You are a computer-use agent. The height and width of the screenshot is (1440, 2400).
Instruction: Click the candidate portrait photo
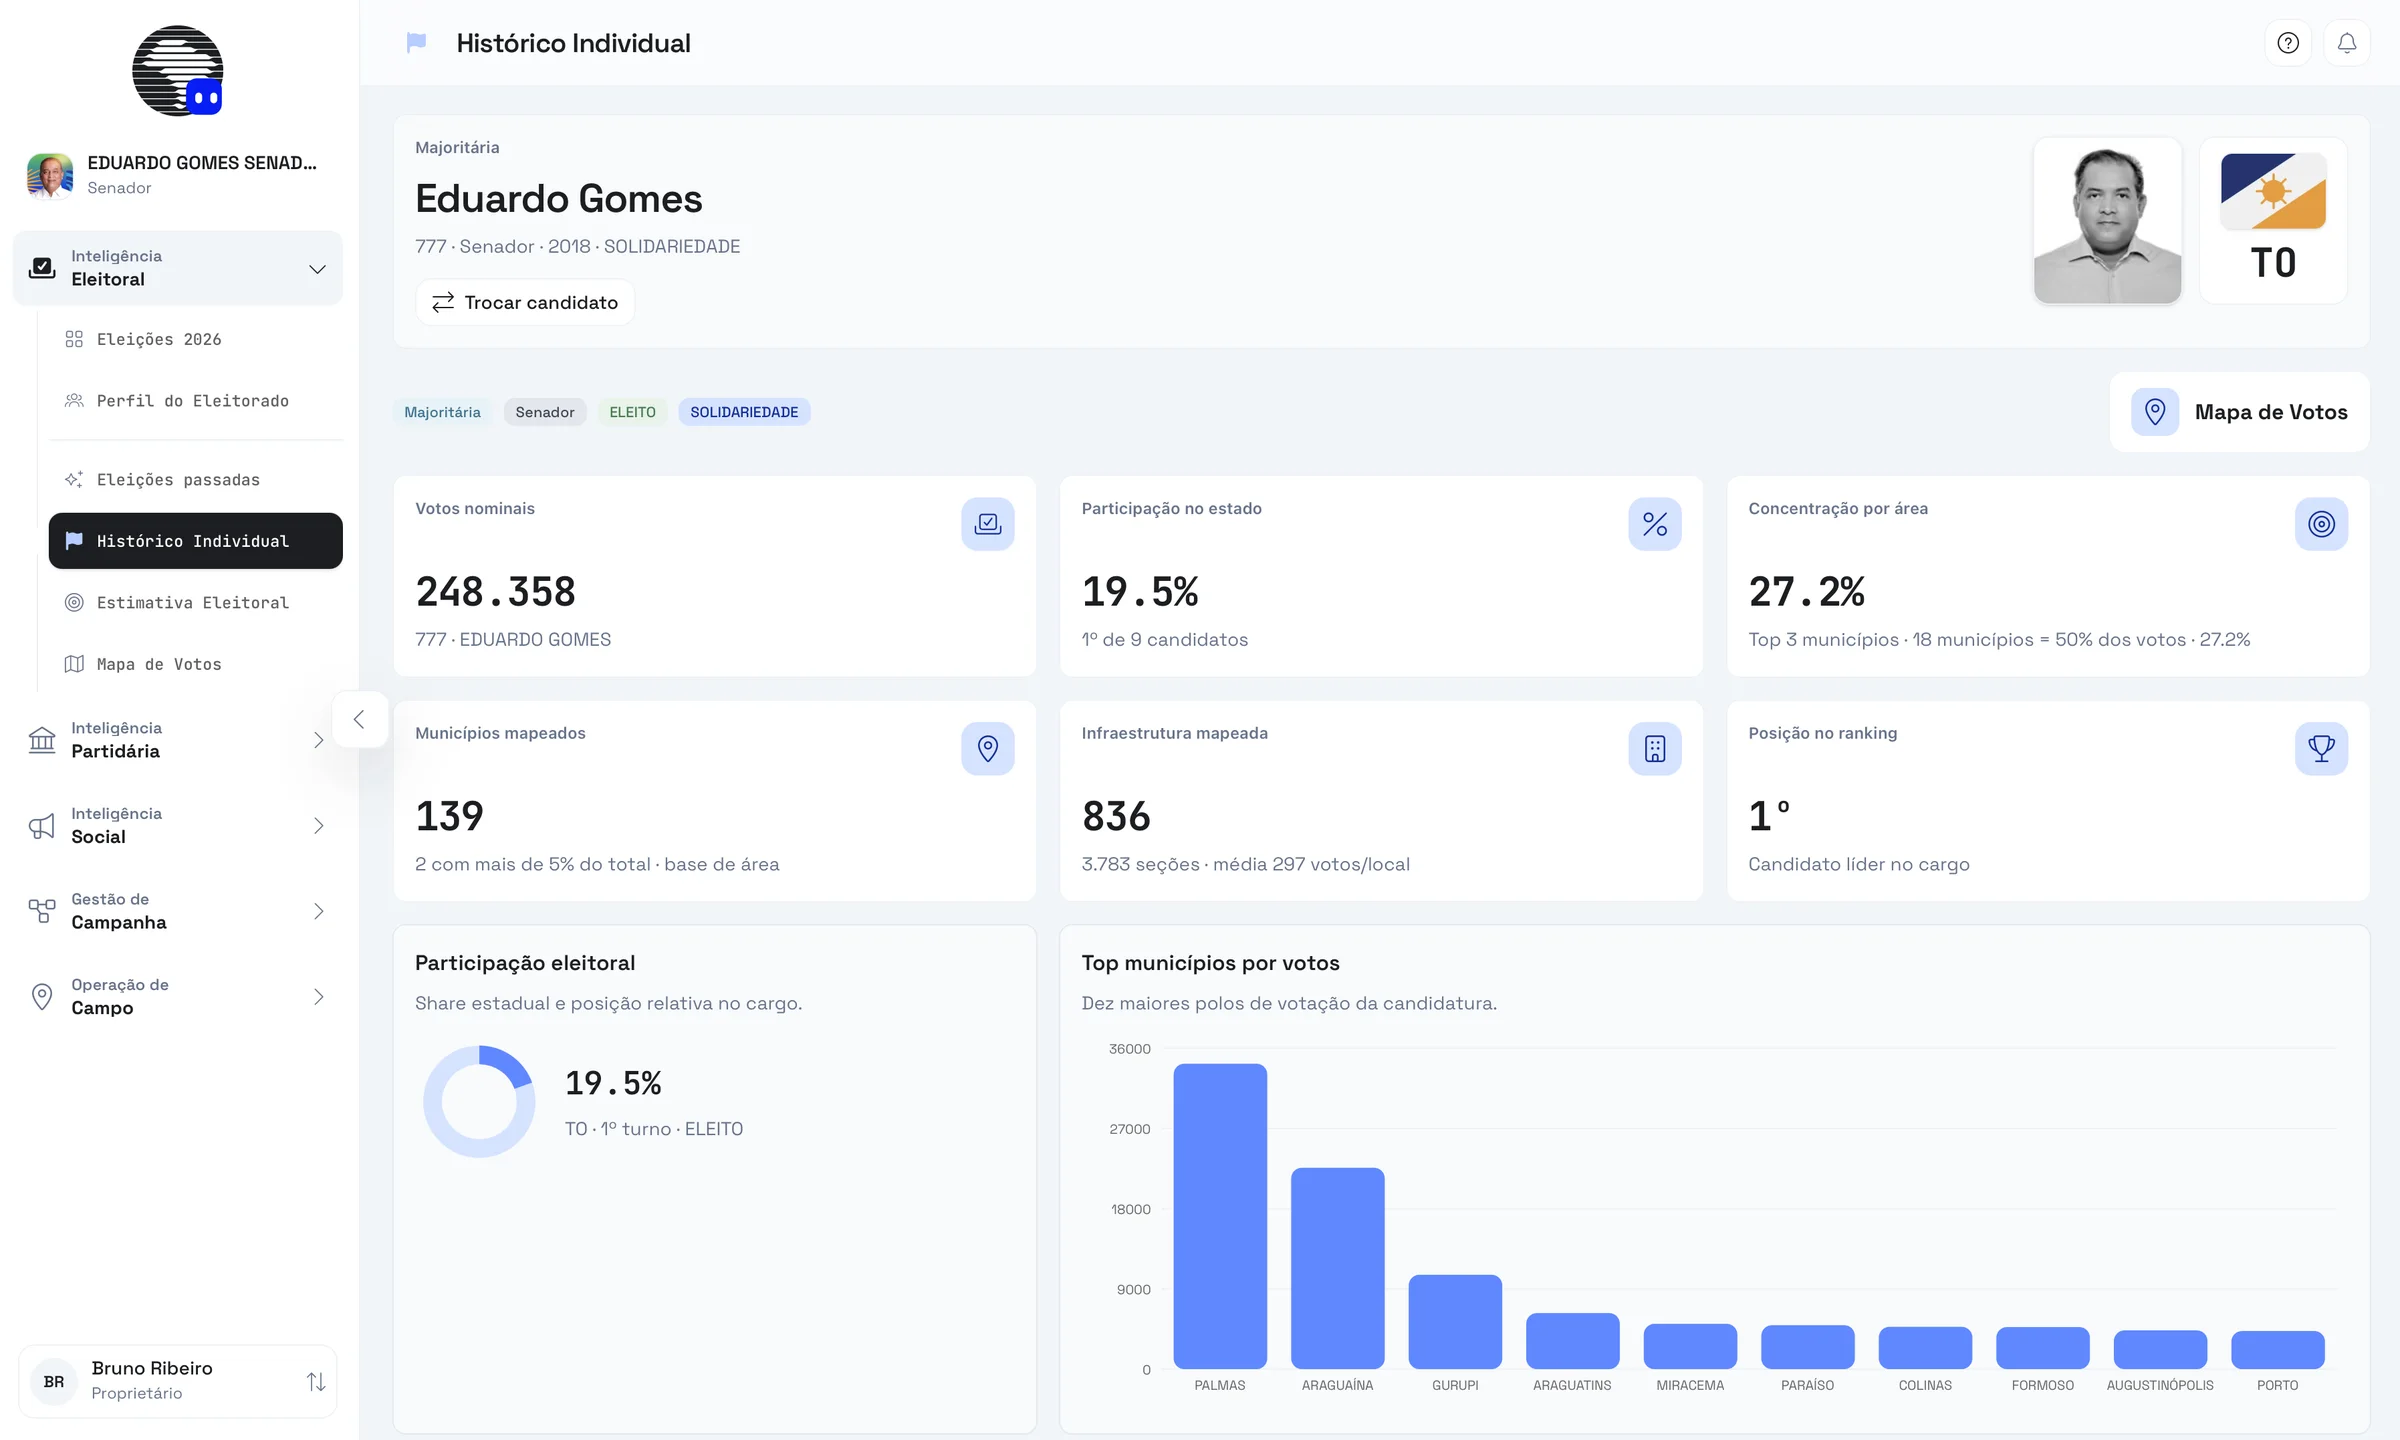tap(2107, 221)
